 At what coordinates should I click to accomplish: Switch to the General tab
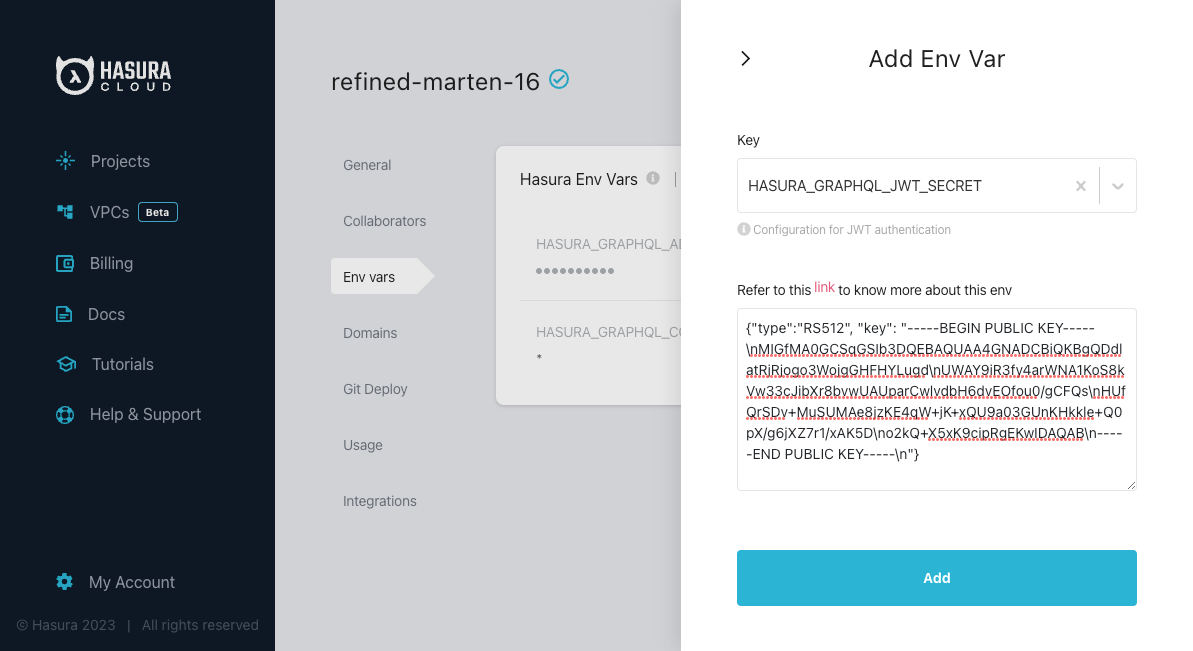click(367, 164)
